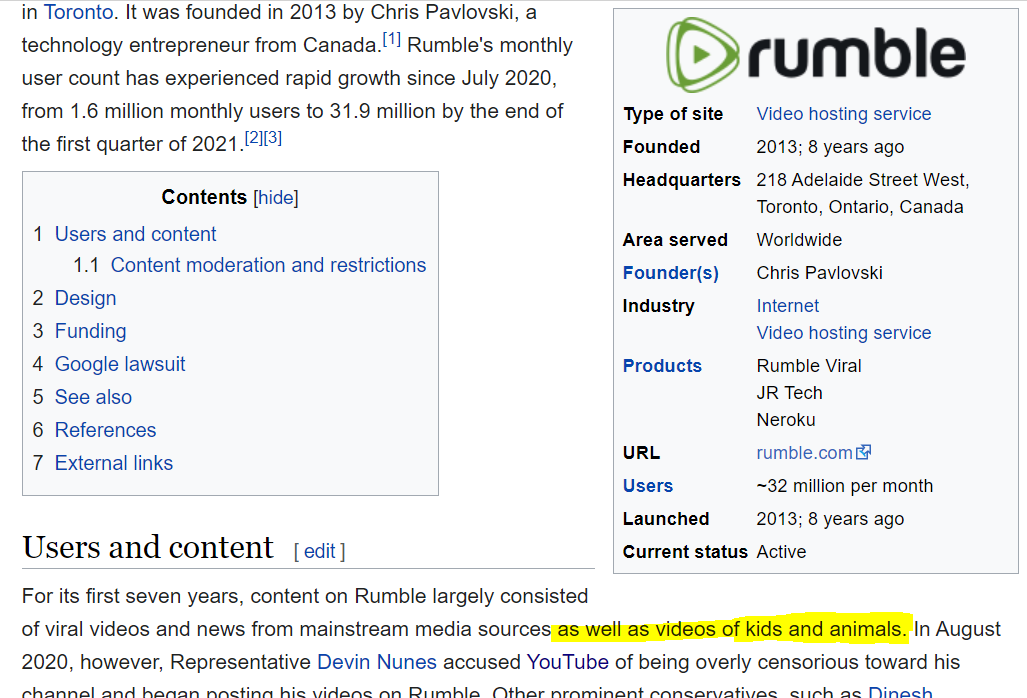Click the Contents heading text
1027x698 pixels.
click(x=204, y=197)
